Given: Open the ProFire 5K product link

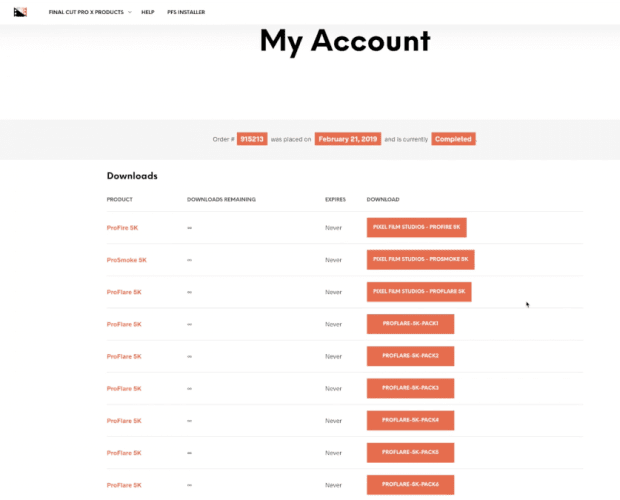Looking at the screenshot, I should pyautogui.click(x=122, y=228).
